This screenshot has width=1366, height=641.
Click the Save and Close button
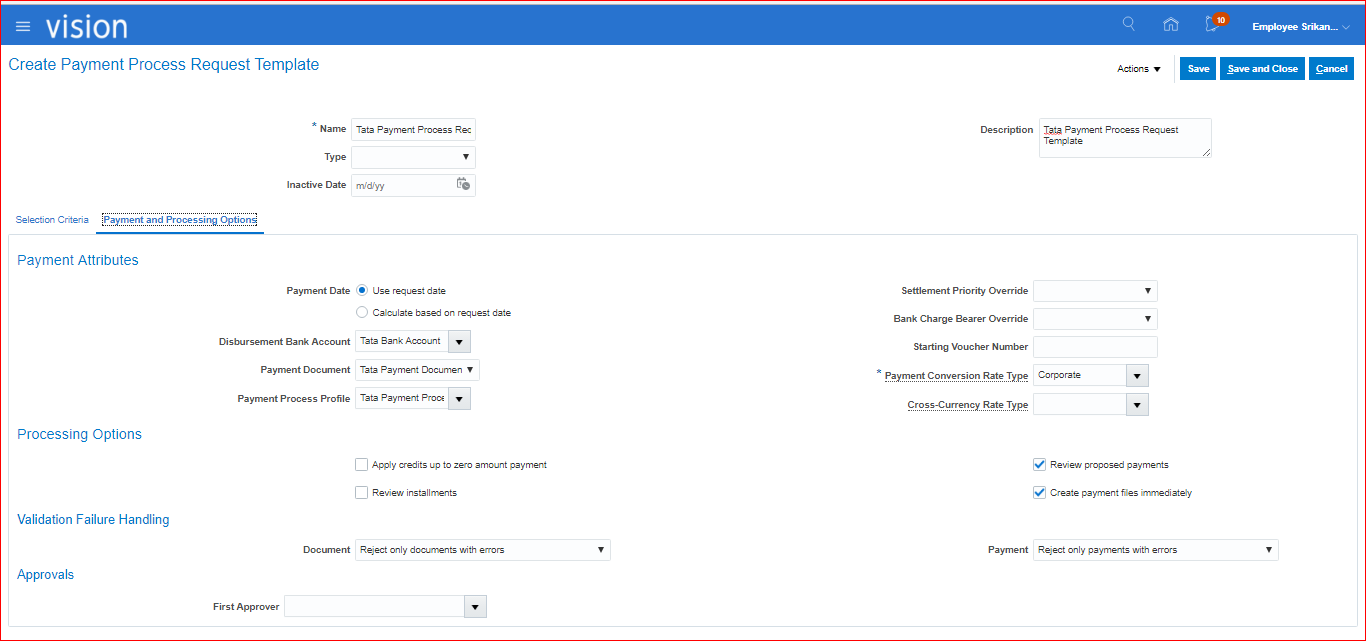(1262, 69)
